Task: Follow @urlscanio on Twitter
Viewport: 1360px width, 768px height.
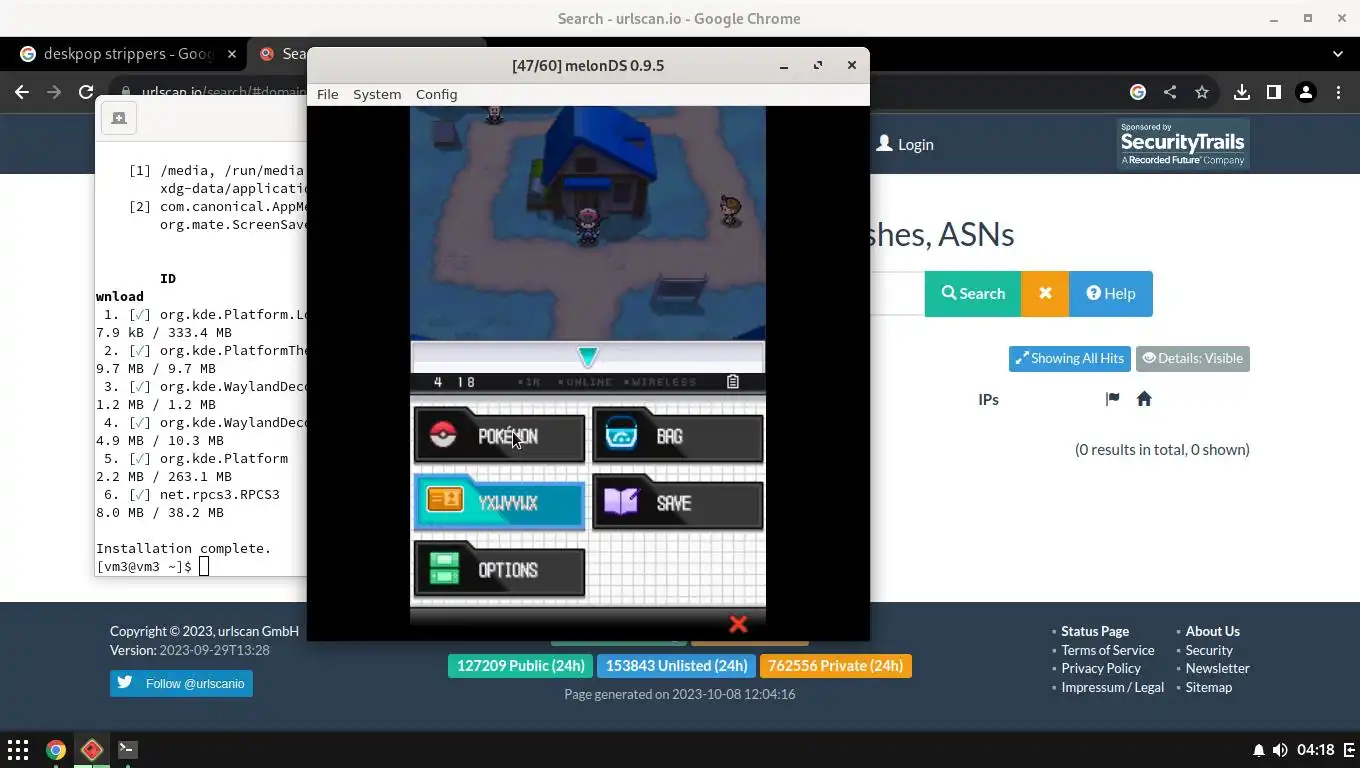Action: click(181, 683)
